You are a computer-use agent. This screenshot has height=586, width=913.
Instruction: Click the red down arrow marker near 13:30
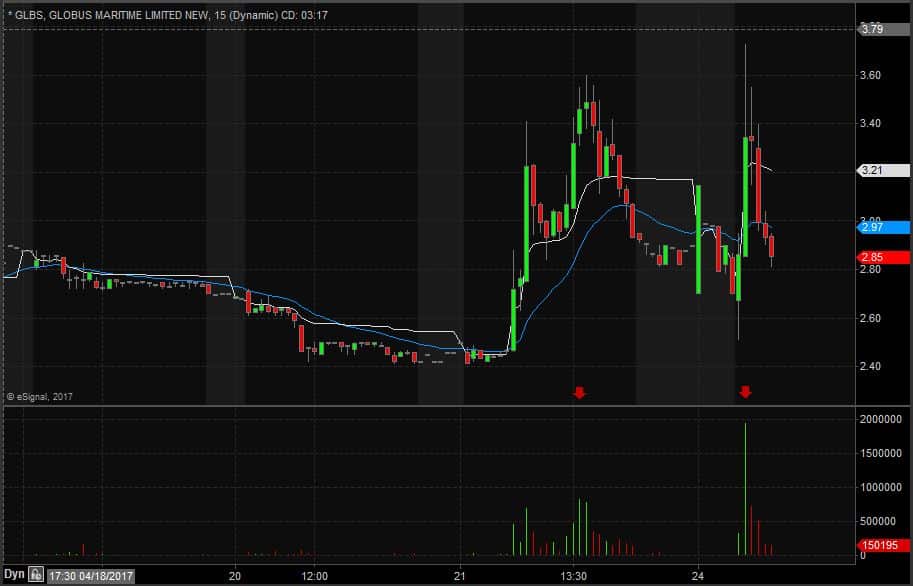pyautogui.click(x=579, y=392)
